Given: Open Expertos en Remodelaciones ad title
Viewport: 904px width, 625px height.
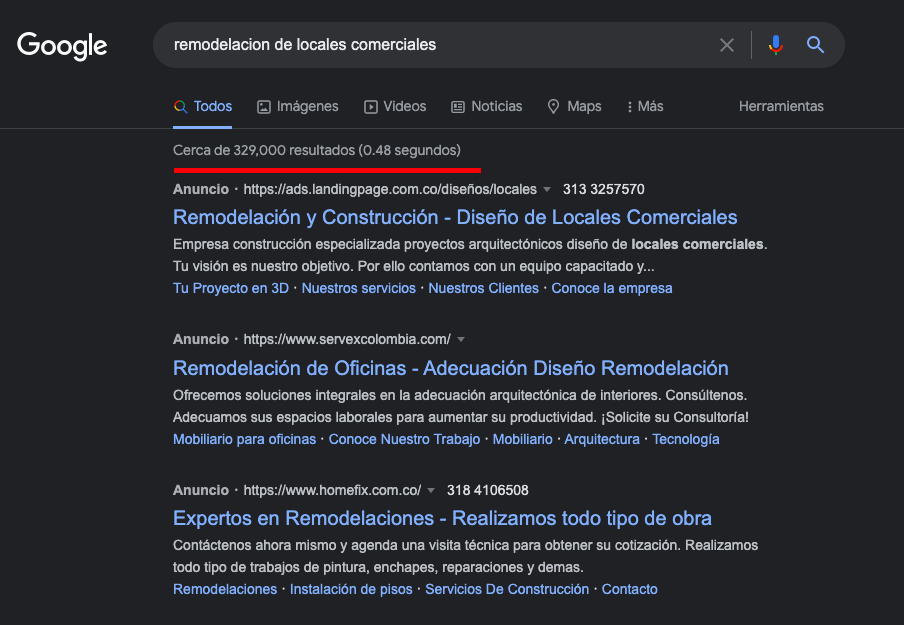Looking at the screenshot, I should click(x=442, y=518).
